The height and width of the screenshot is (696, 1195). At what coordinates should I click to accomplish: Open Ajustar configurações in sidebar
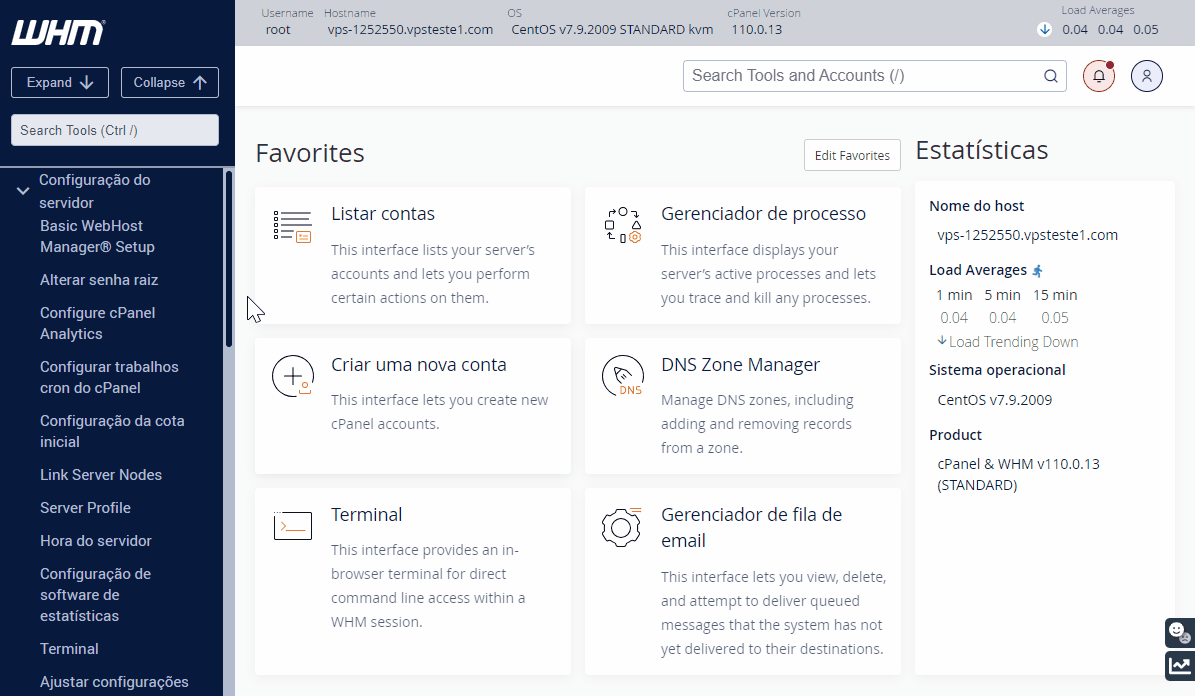[114, 682]
